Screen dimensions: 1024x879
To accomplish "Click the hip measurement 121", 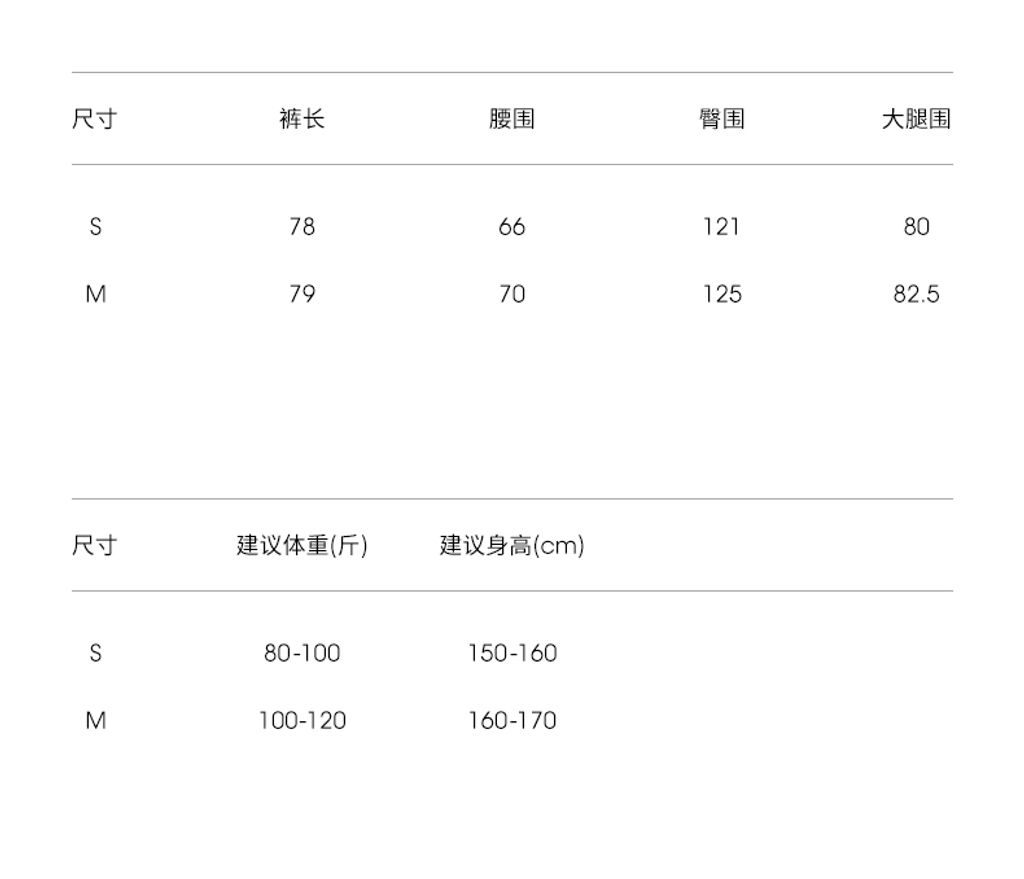I will [x=721, y=227].
